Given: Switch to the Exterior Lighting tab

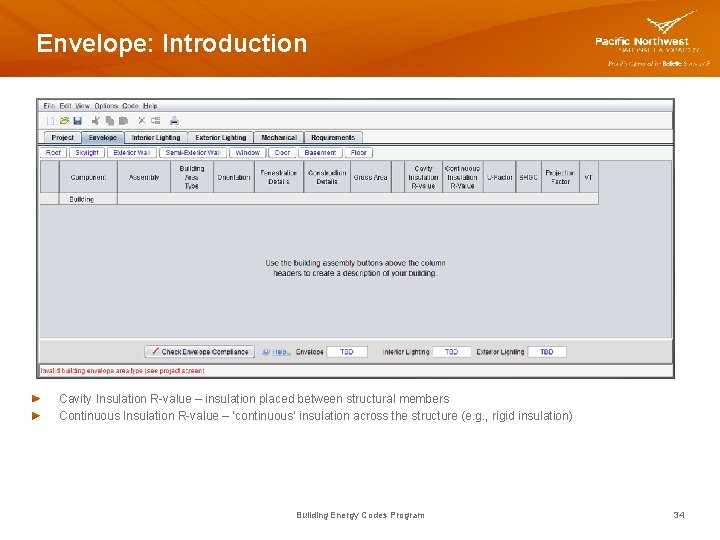Looking at the screenshot, I should coord(221,137).
